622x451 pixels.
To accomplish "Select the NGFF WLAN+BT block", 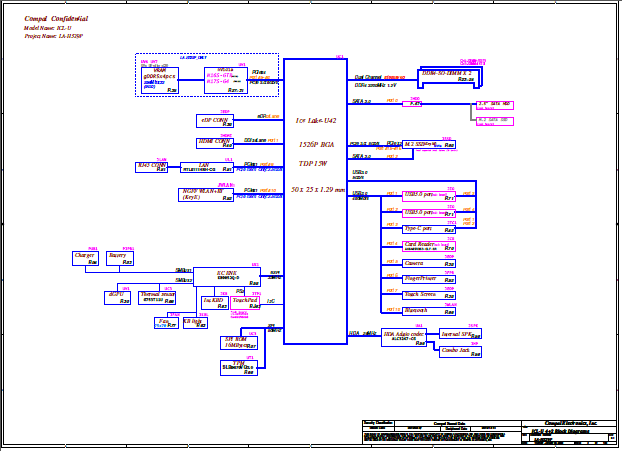I will [207, 193].
